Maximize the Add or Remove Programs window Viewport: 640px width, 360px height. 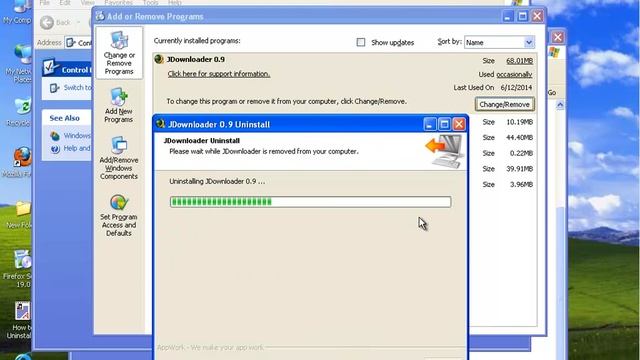click(522, 16)
